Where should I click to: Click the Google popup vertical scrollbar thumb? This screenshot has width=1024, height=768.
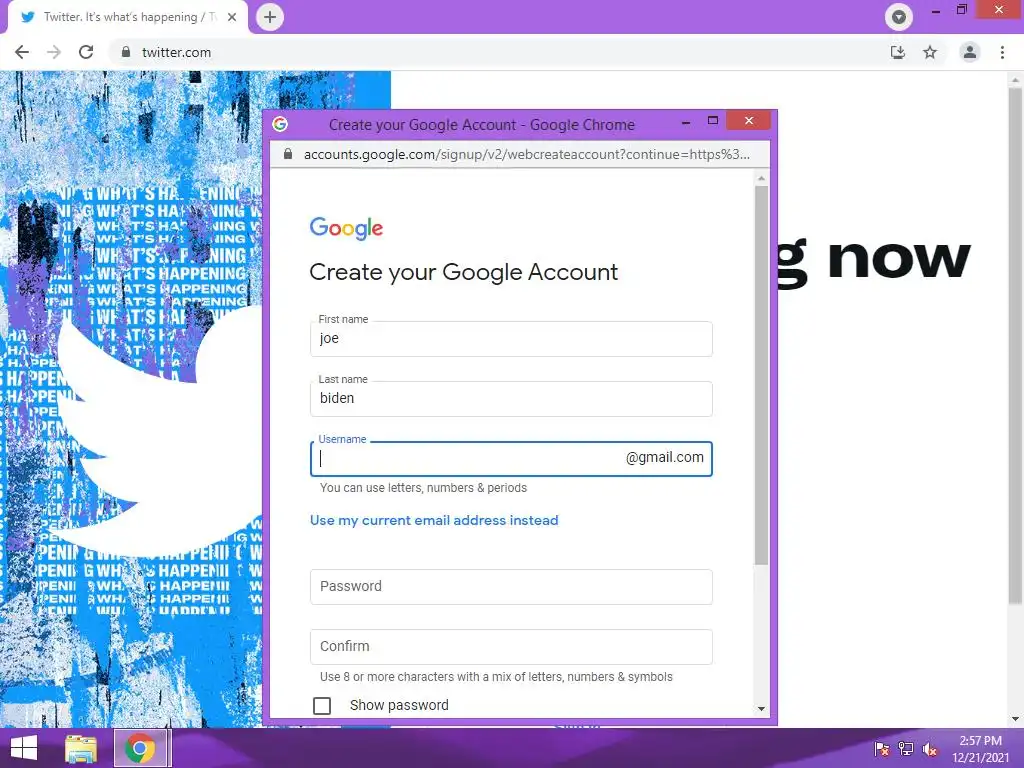[x=761, y=376]
